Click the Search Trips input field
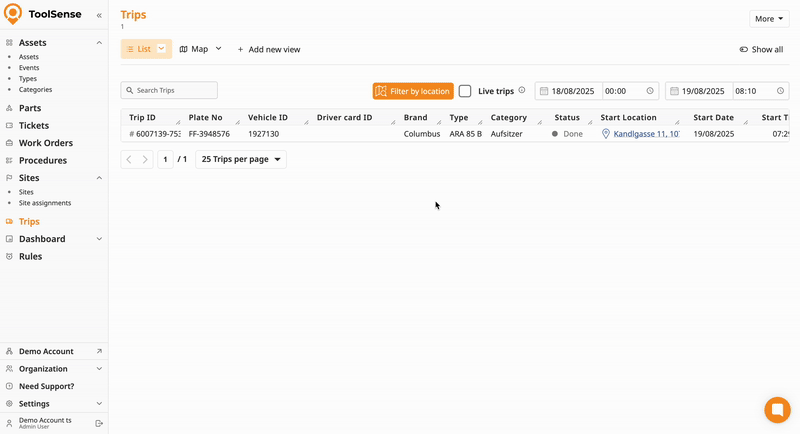This screenshot has width=800, height=434. [169, 90]
